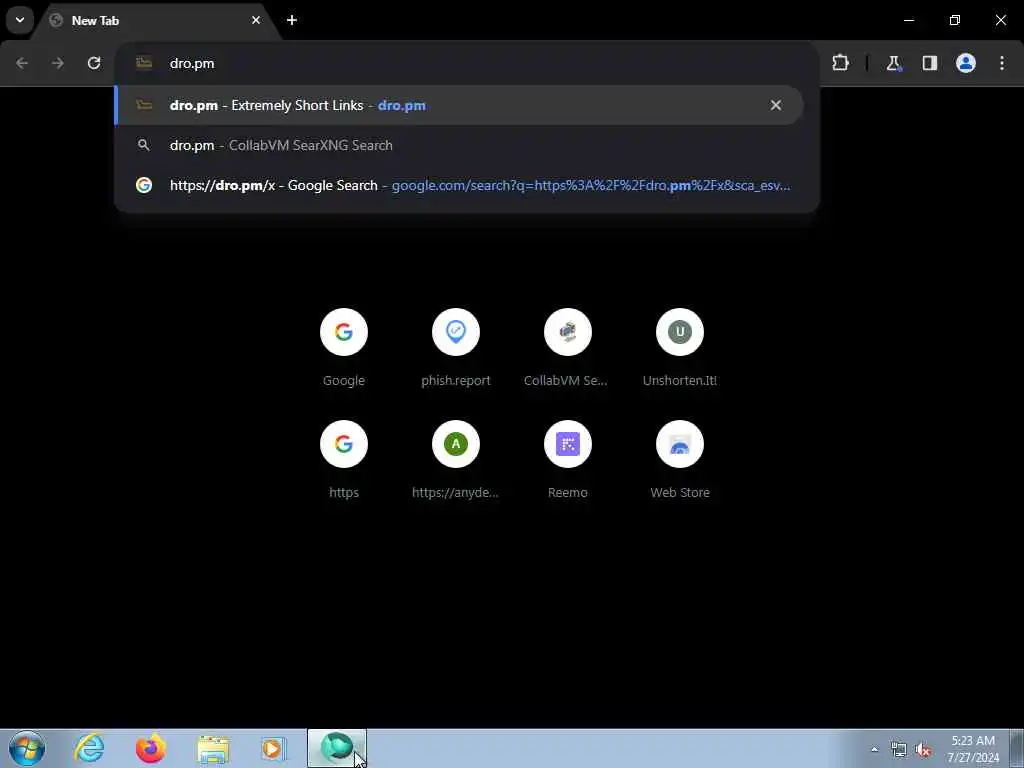Select the New Tab tab
This screenshot has width=1024, height=768.
click(x=157, y=21)
